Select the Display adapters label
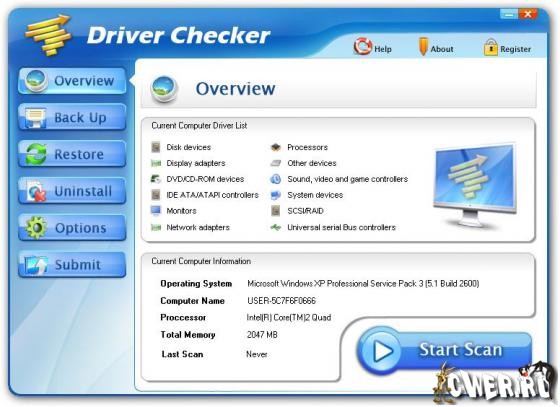The width and height of the screenshot is (560, 407). pyautogui.click(x=196, y=163)
